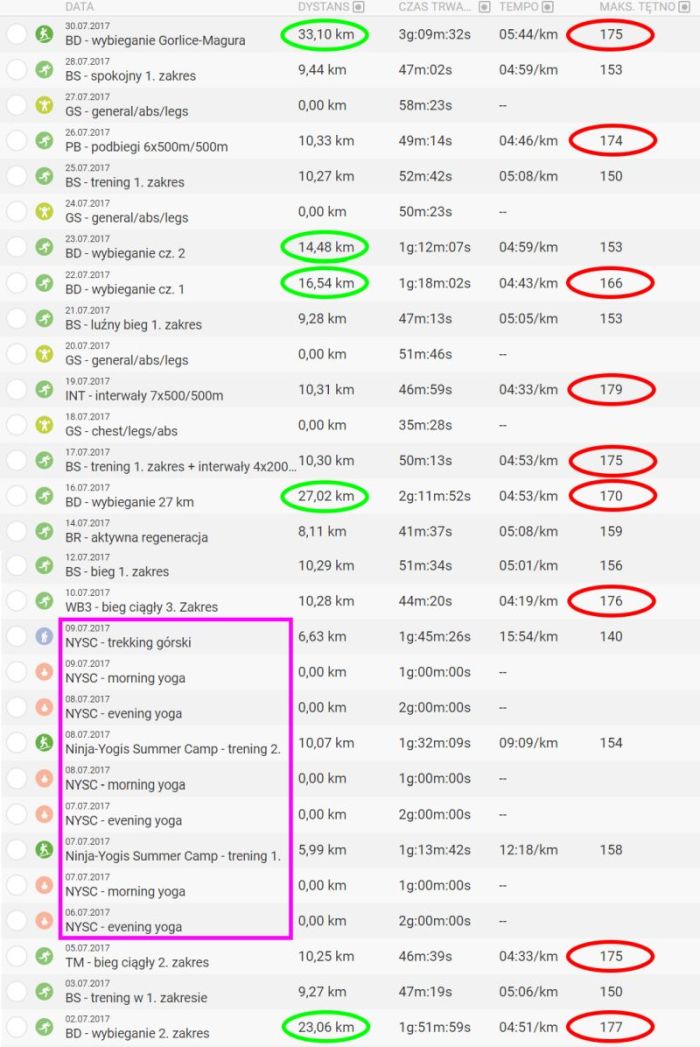Click the strength icon for 27.07.2017 GS workout
This screenshot has height=1047, width=700.
click(x=44, y=106)
